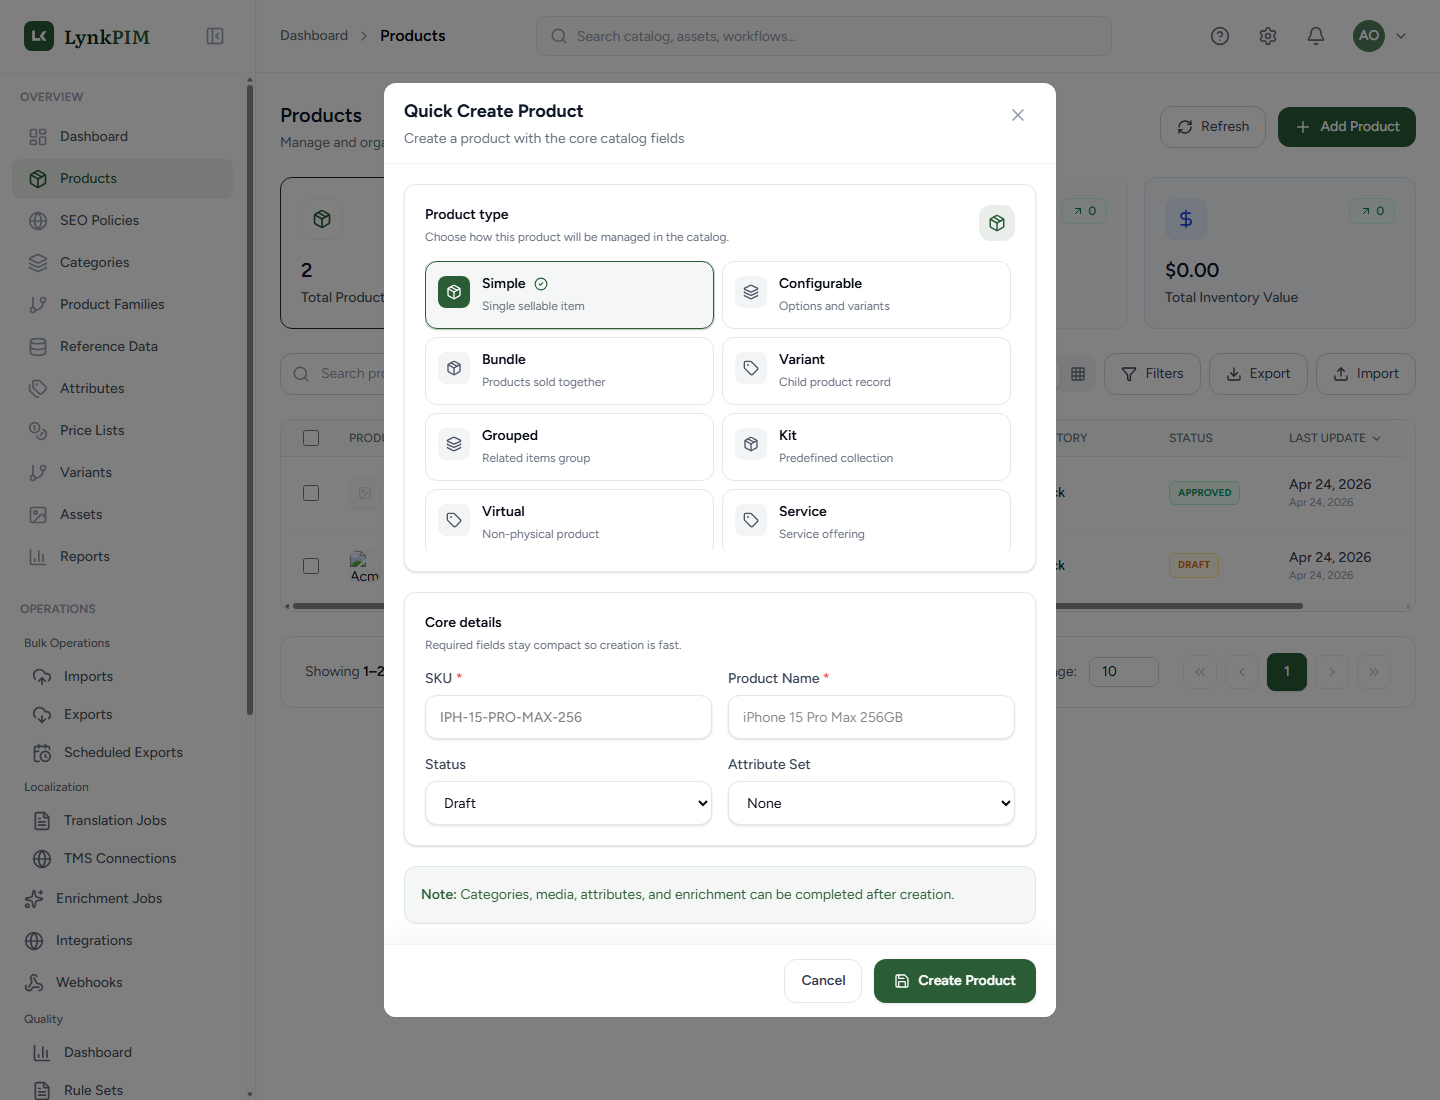
Task: Click page 1 pagination button
Action: tap(1287, 672)
